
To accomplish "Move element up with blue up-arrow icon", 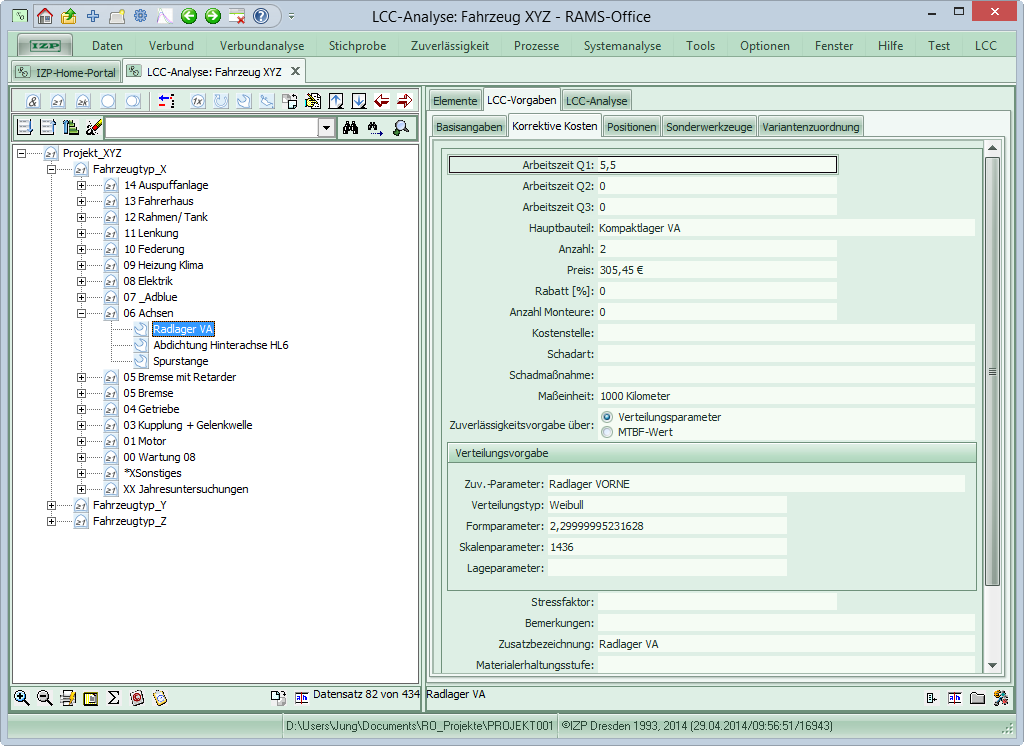I will click(x=336, y=101).
